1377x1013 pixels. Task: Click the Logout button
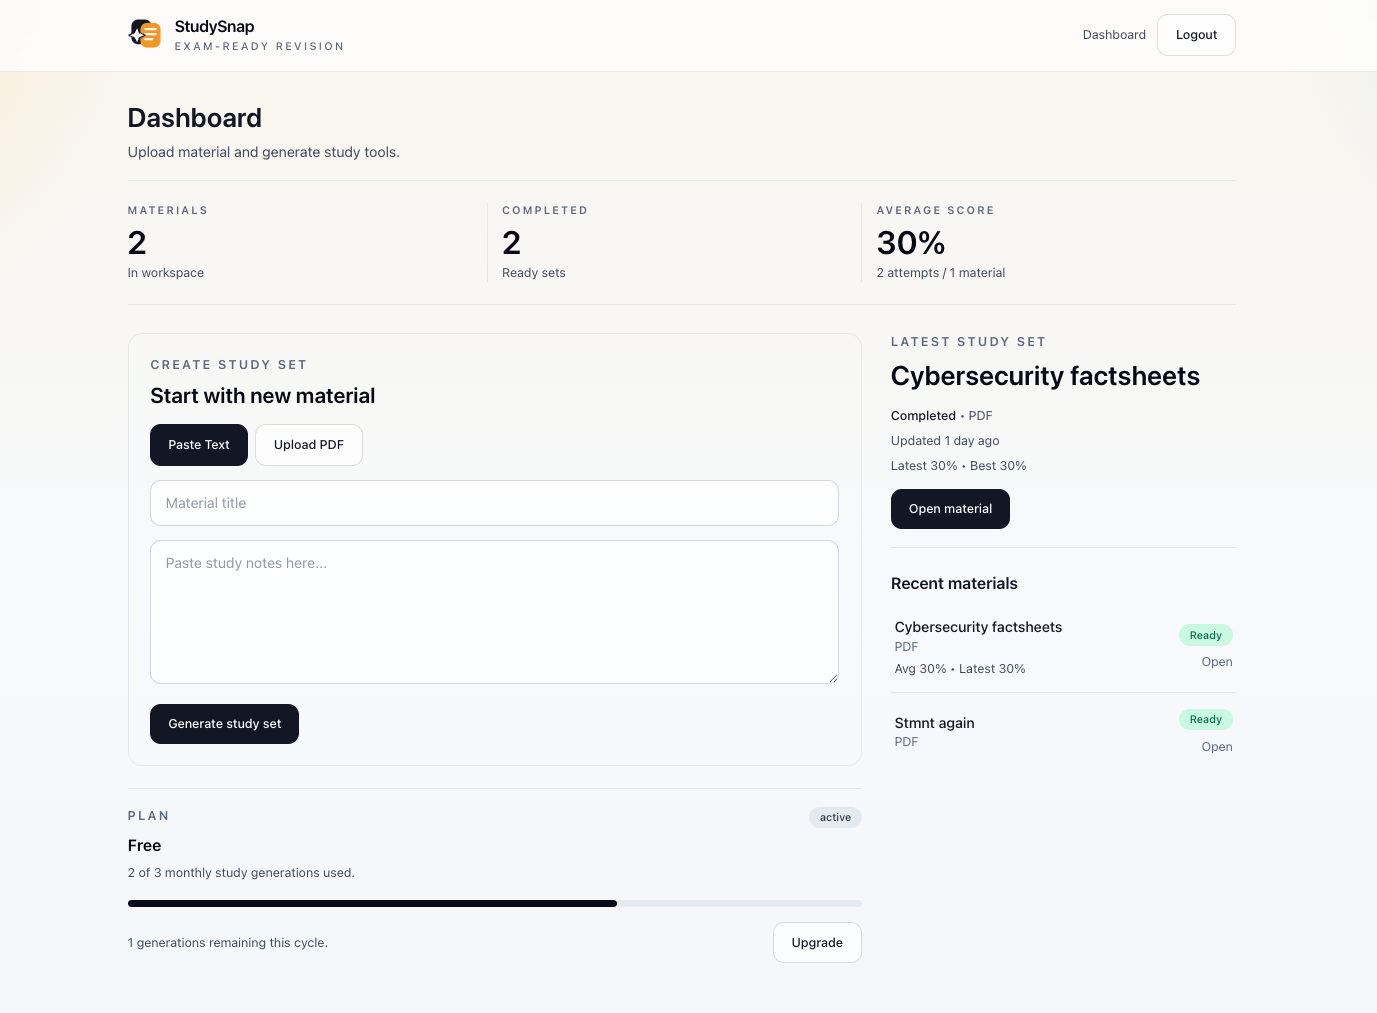(x=1196, y=34)
